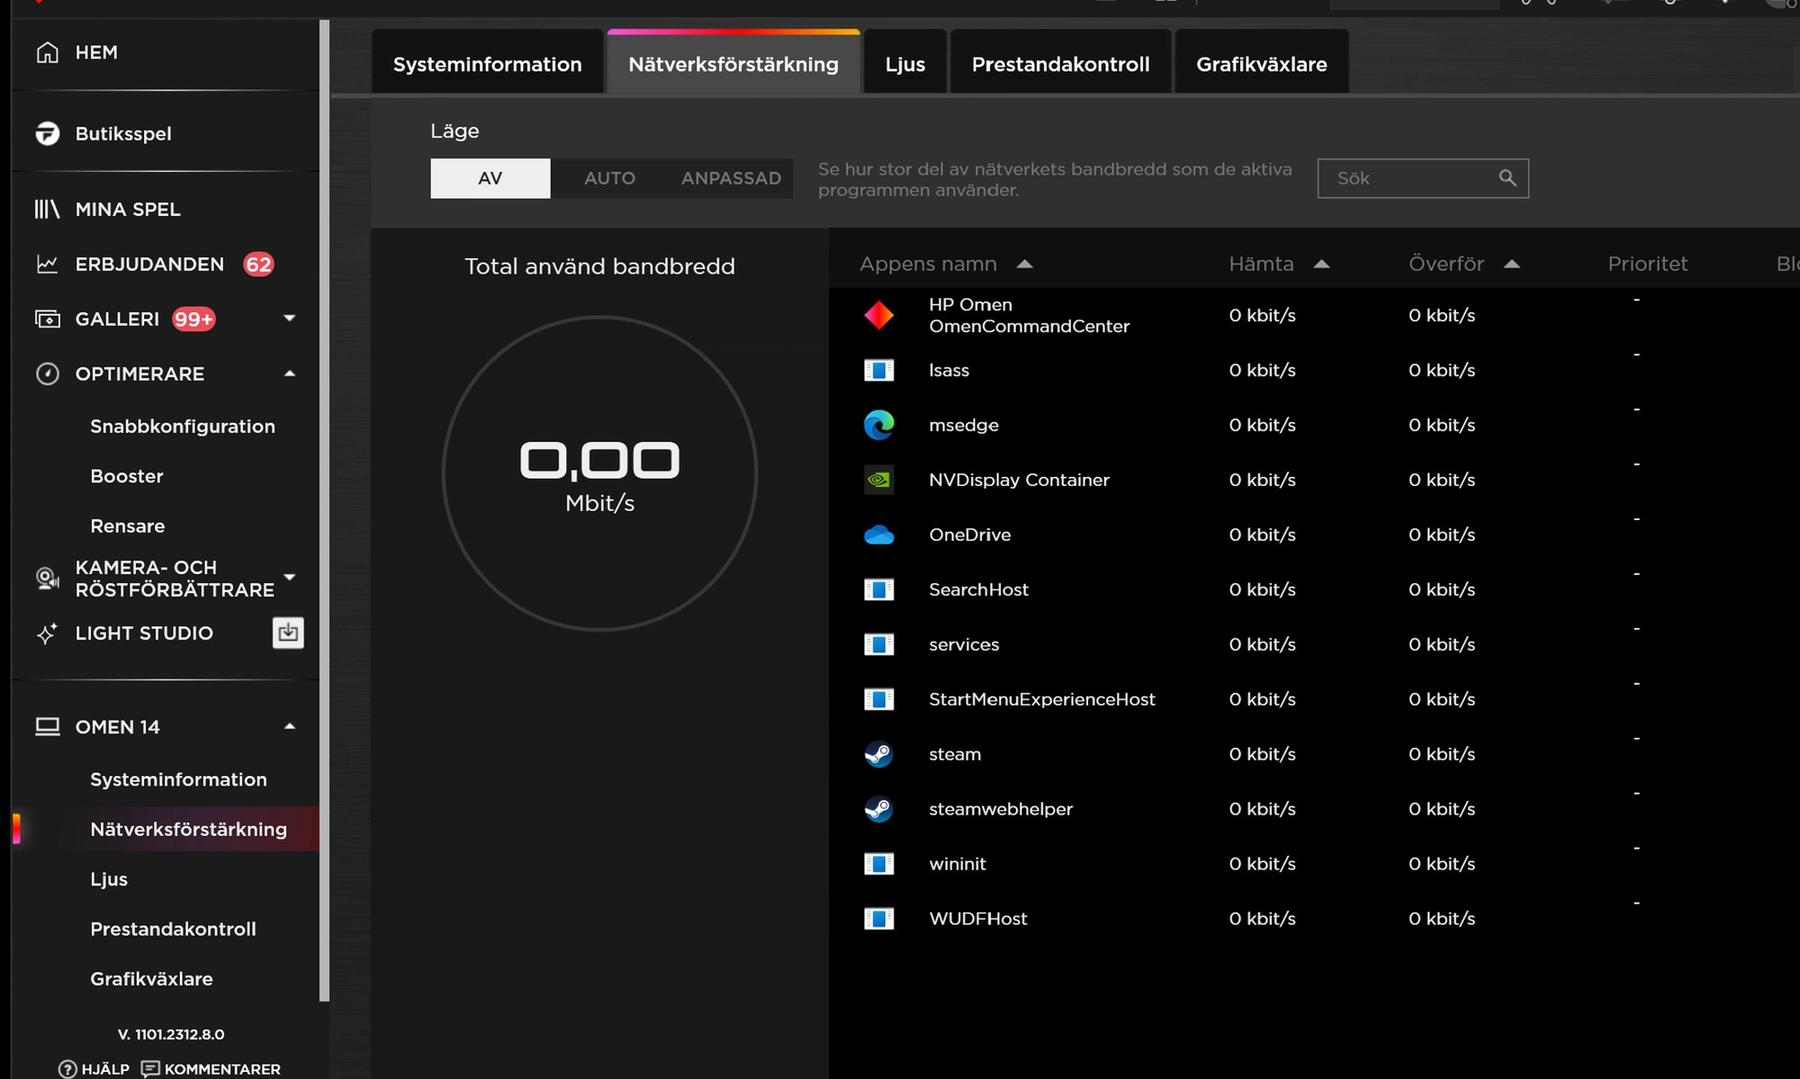Screen dimensions: 1800x1079
Task: Click the sidebar vertical scrollbar
Action: click(324, 510)
